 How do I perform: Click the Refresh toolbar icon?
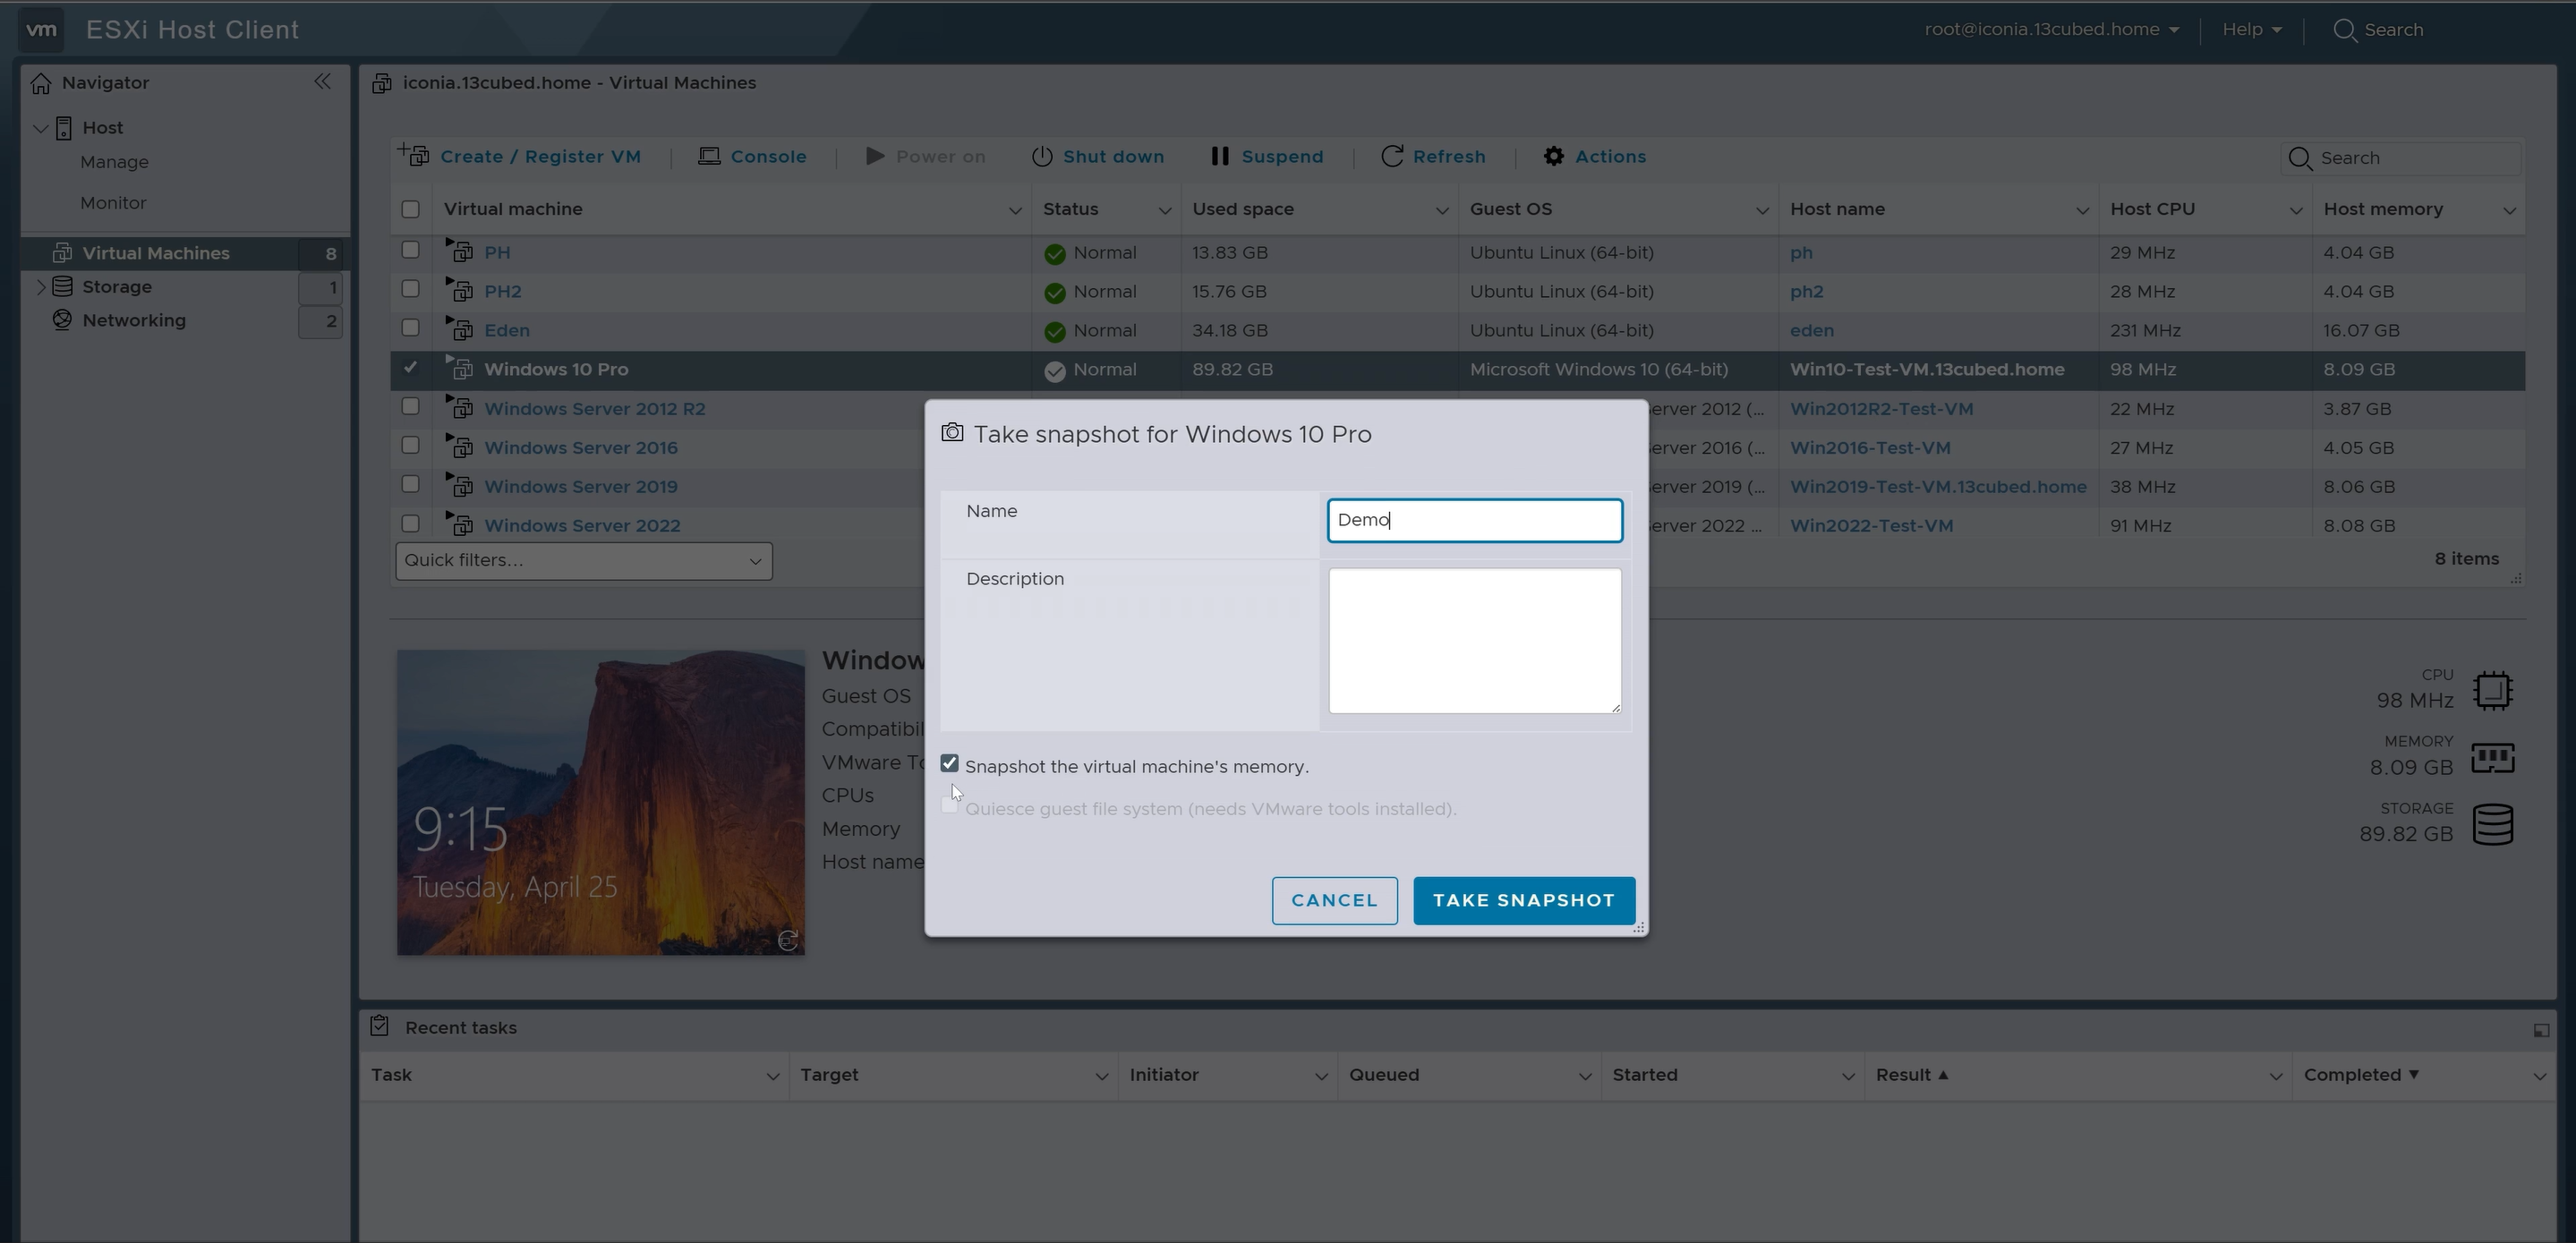tap(1391, 156)
